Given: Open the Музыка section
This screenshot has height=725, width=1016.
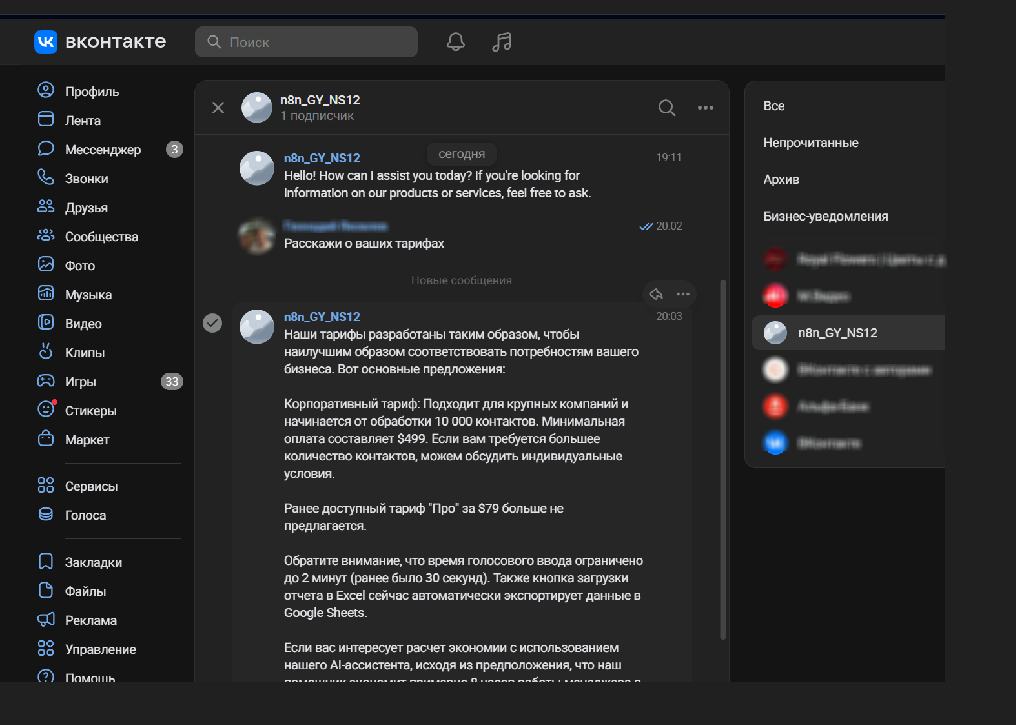Looking at the screenshot, I should point(88,294).
